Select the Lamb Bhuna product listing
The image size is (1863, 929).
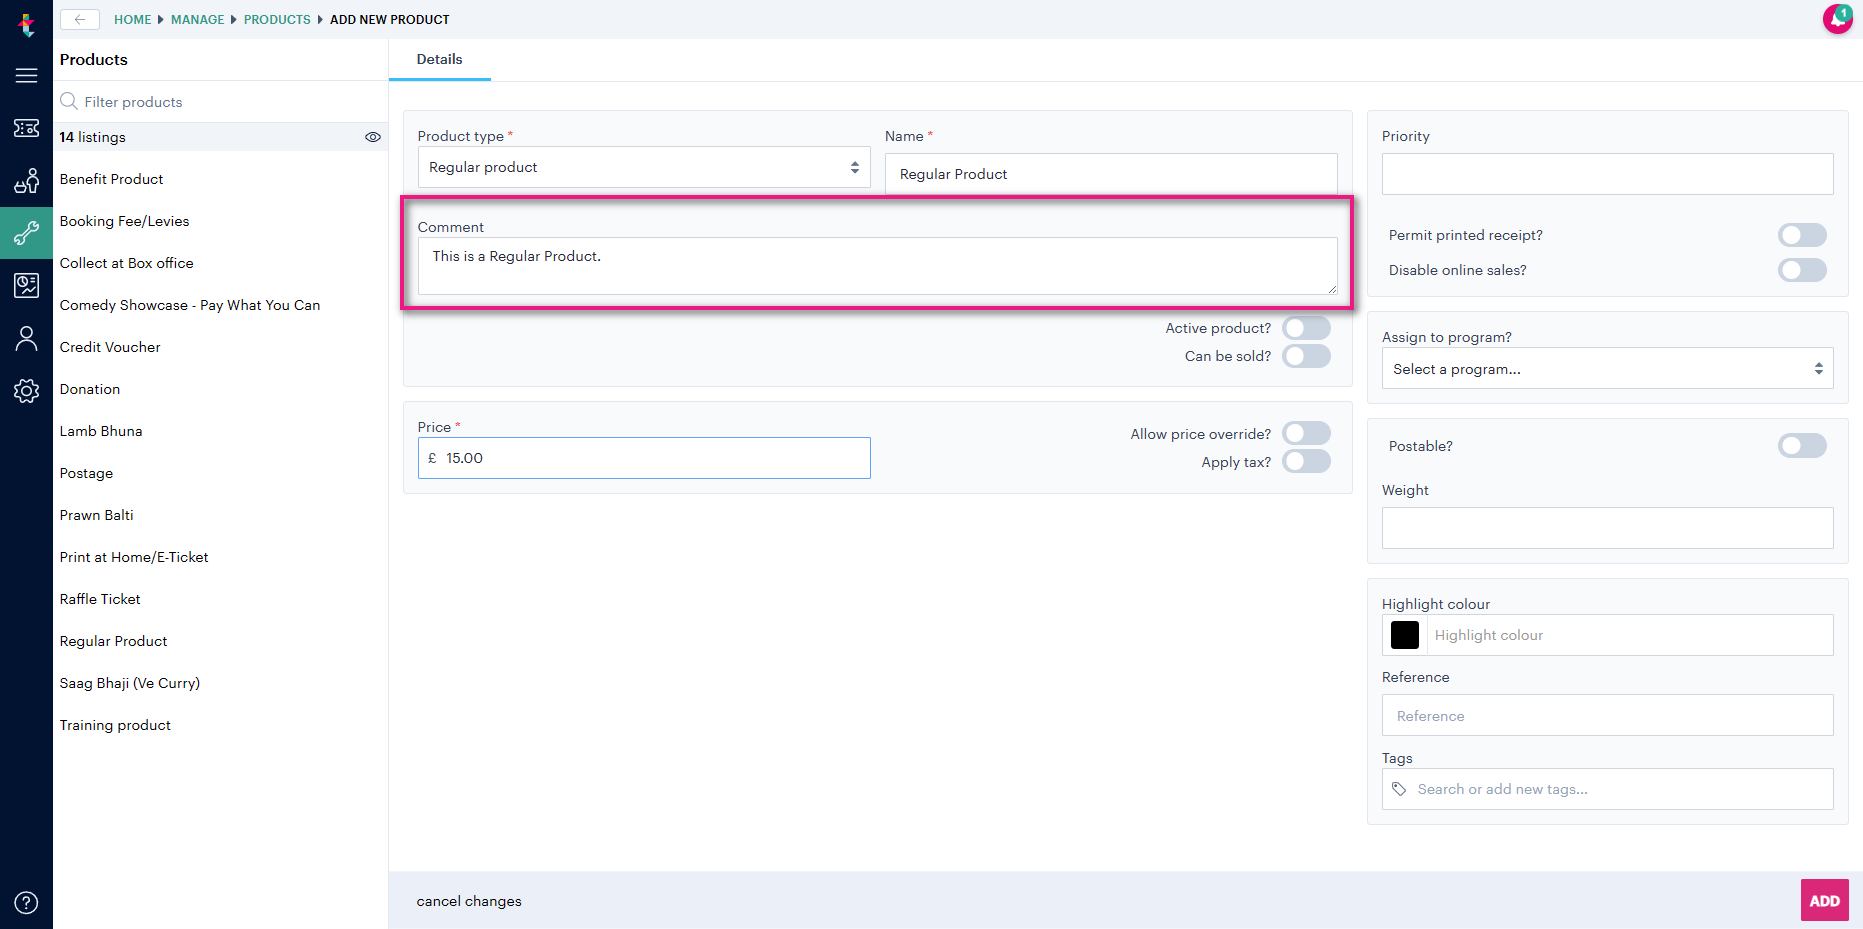coord(100,431)
